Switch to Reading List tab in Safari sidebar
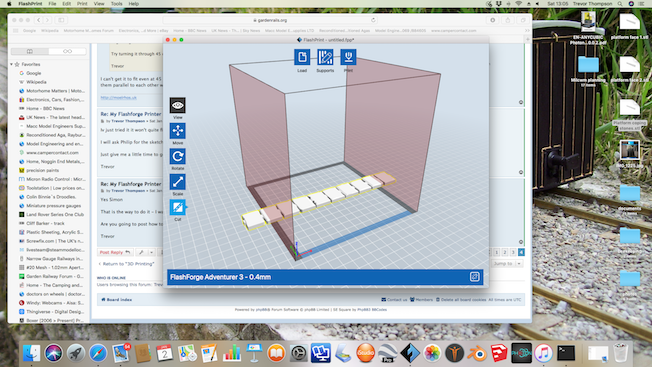 tap(67, 51)
